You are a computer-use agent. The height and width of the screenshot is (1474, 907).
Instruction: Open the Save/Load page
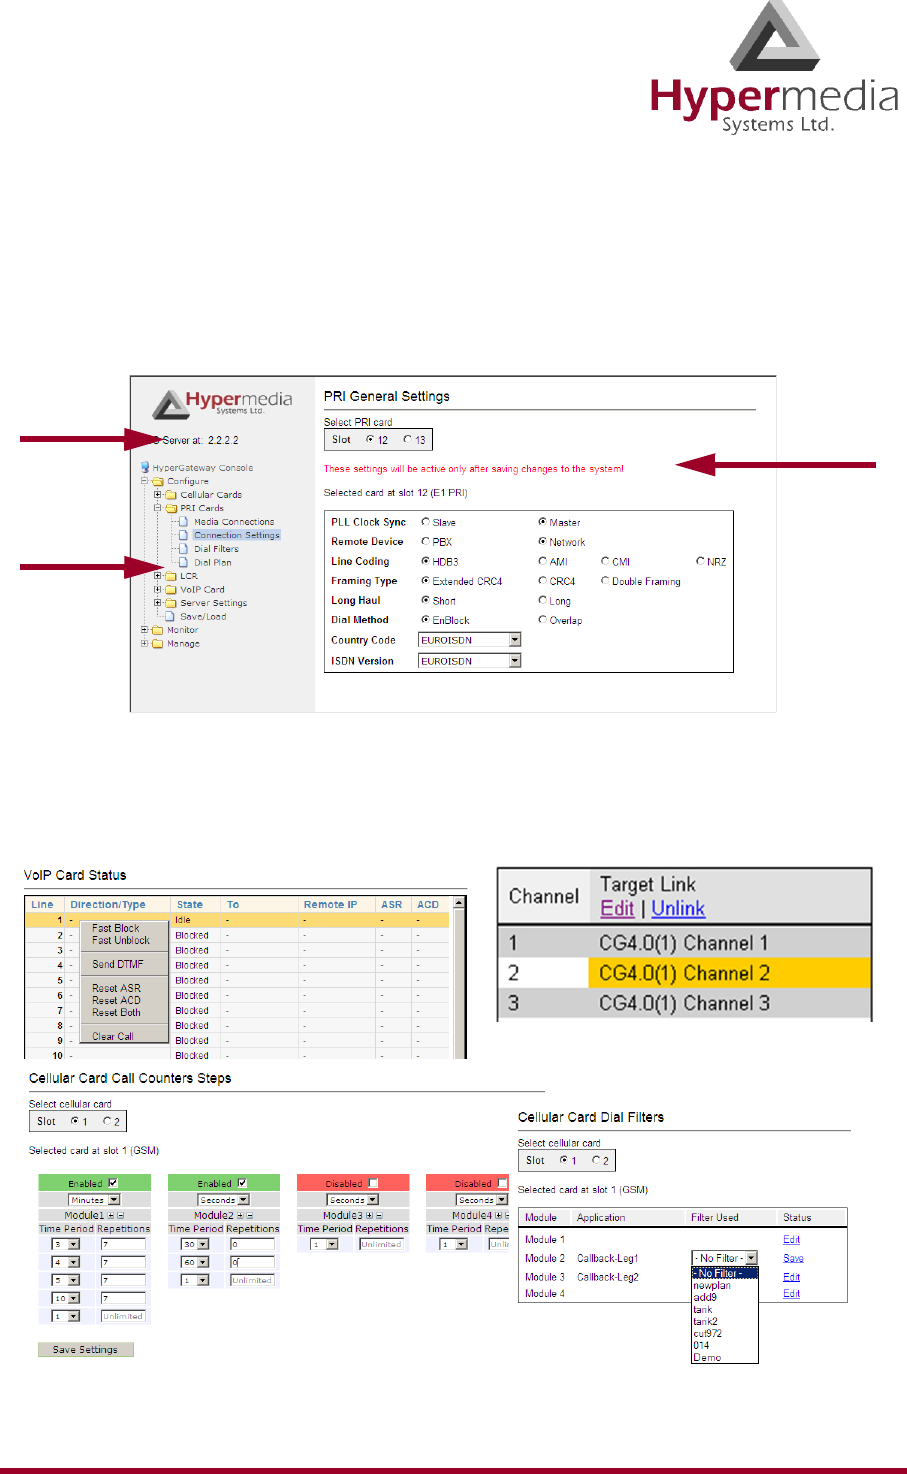point(203,617)
